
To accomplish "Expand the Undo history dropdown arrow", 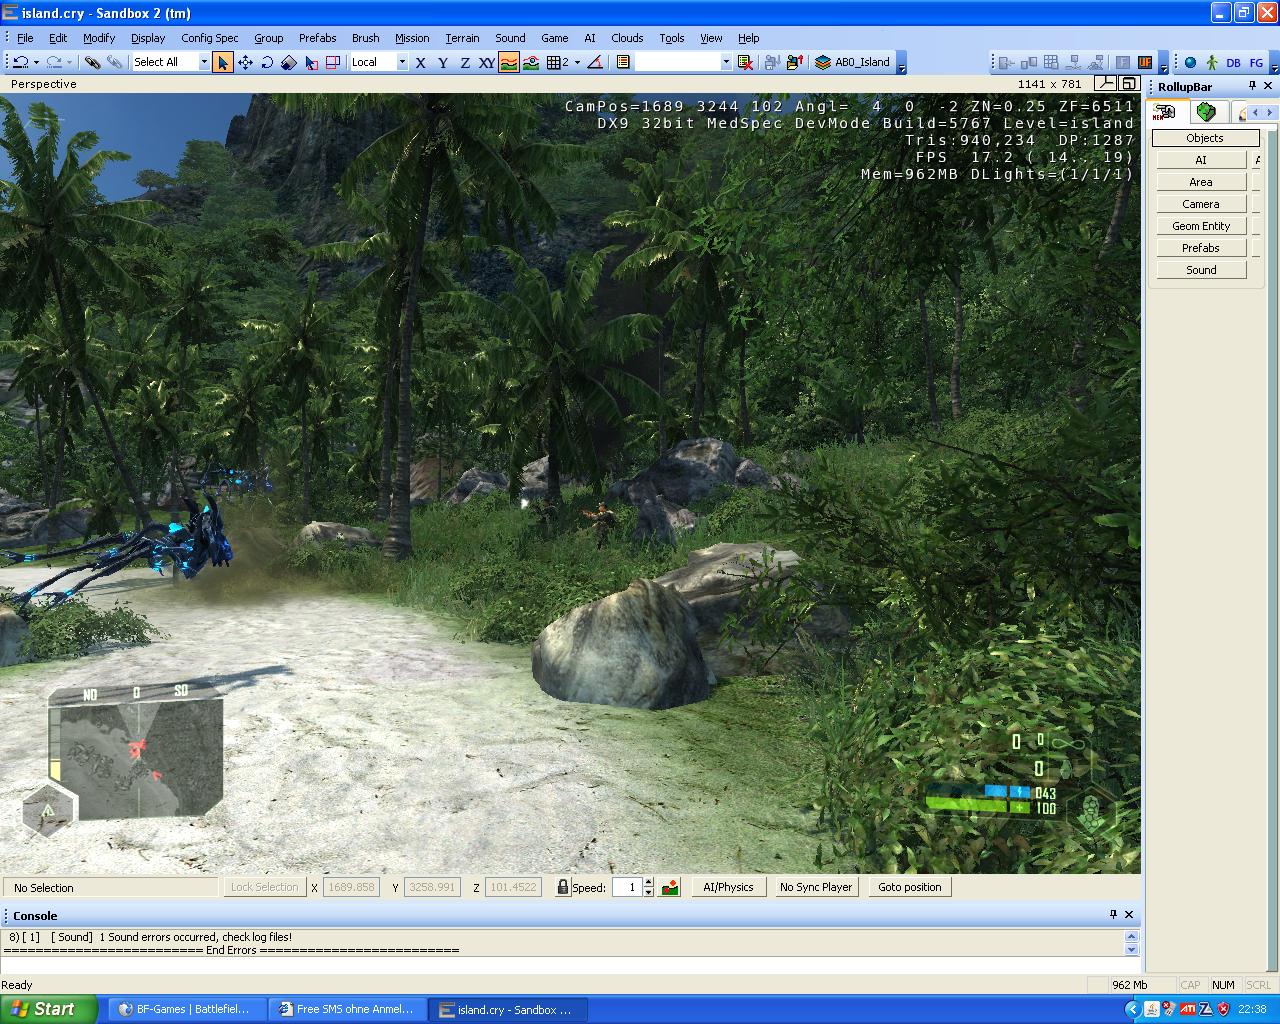I will tap(35, 62).
